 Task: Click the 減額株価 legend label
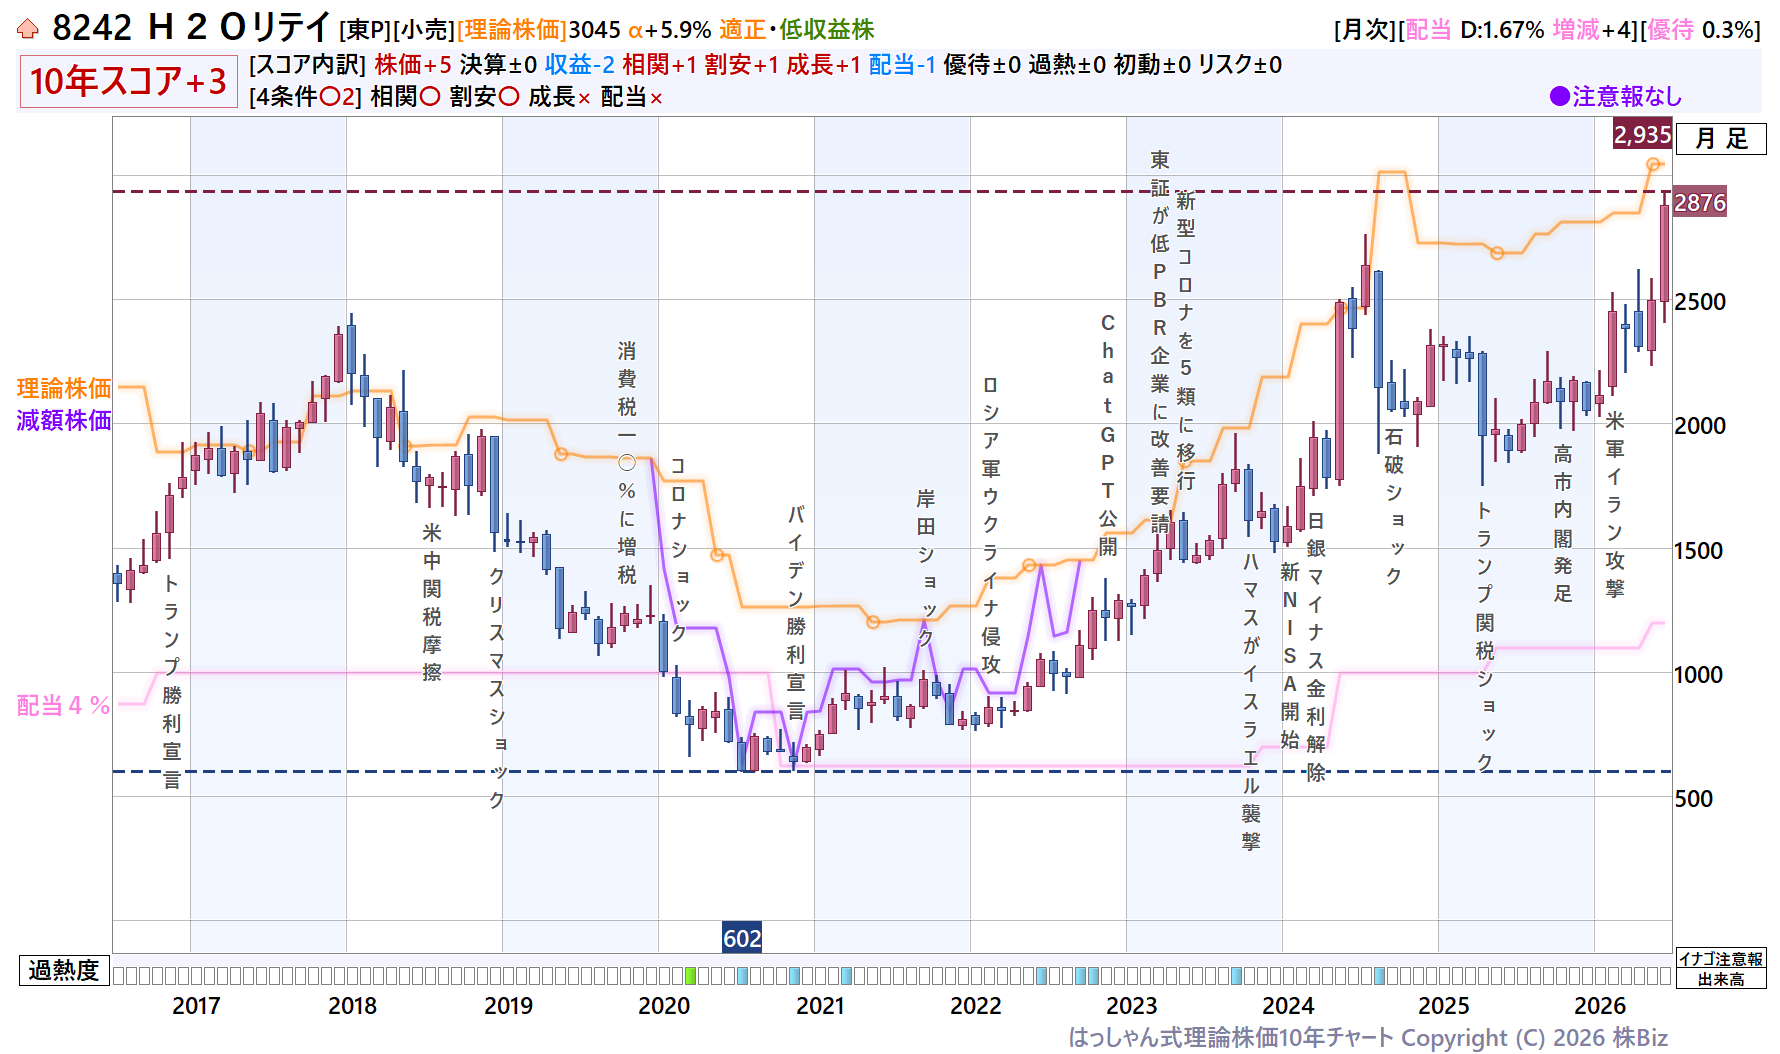pos(63,420)
